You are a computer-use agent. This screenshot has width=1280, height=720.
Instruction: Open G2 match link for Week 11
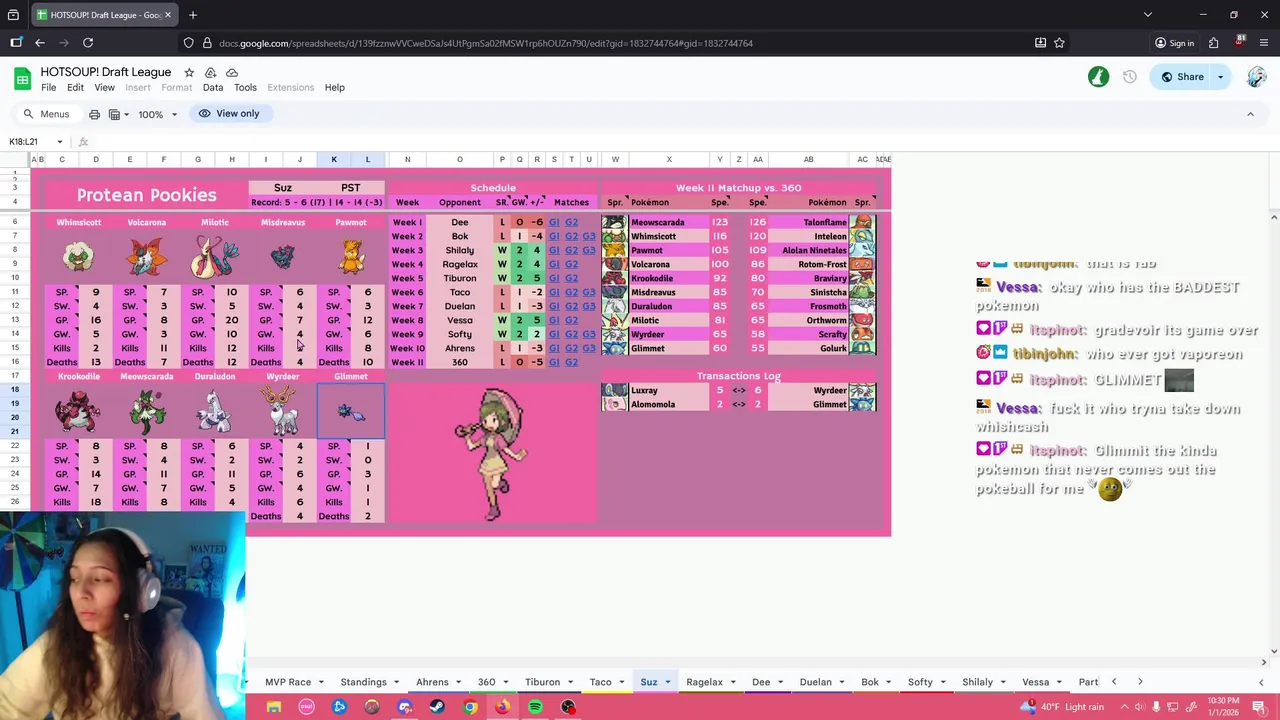(571, 362)
